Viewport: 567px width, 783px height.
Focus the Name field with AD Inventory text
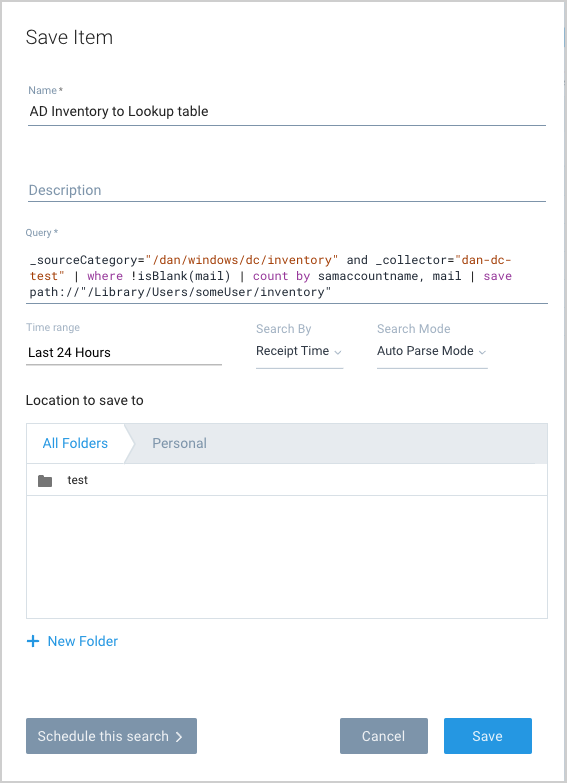[287, 111]
